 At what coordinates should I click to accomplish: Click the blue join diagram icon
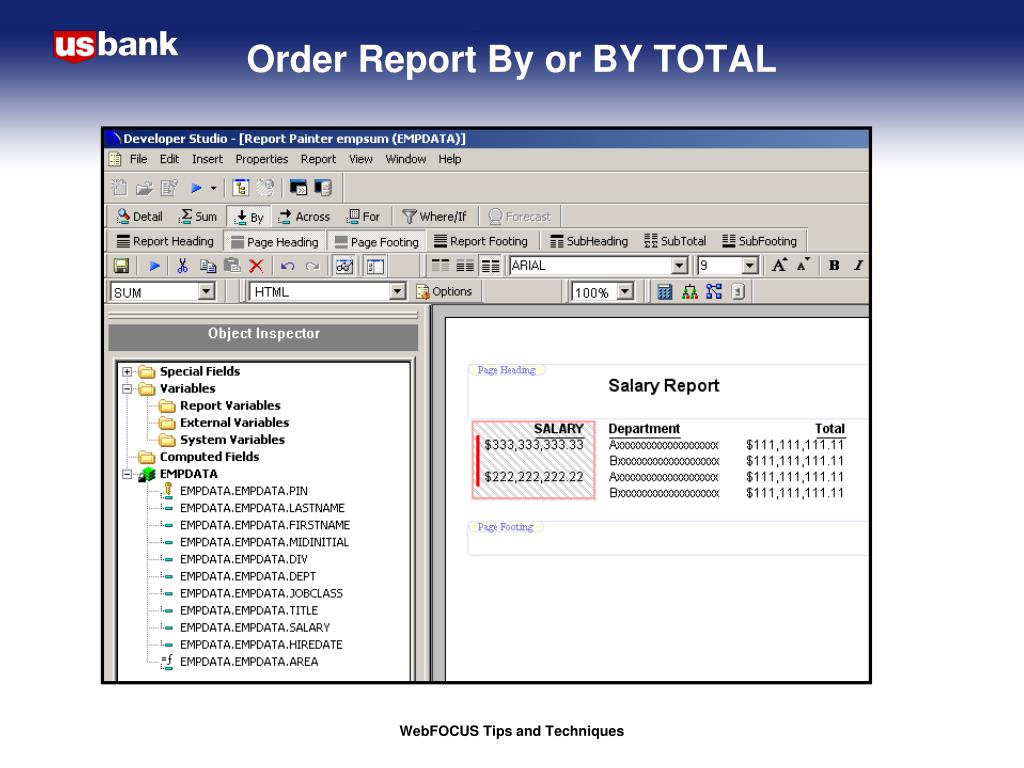point(714,291)
